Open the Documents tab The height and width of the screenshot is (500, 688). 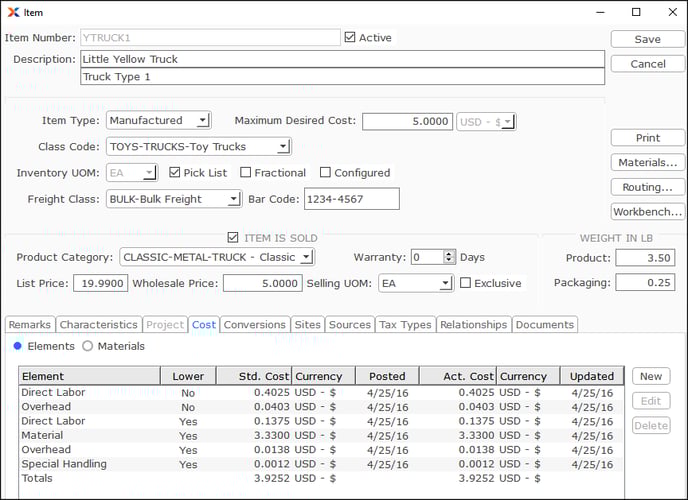(x=545, y=325)
